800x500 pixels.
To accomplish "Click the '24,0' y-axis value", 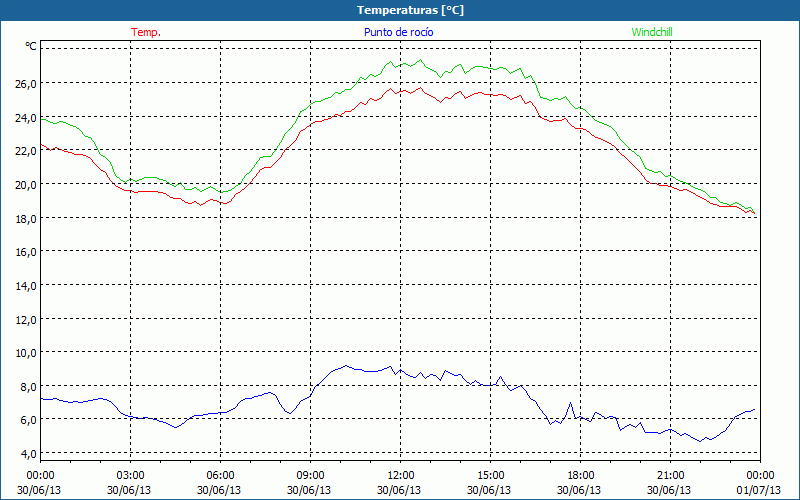I will pyautogui.click(x=26, y=118).
